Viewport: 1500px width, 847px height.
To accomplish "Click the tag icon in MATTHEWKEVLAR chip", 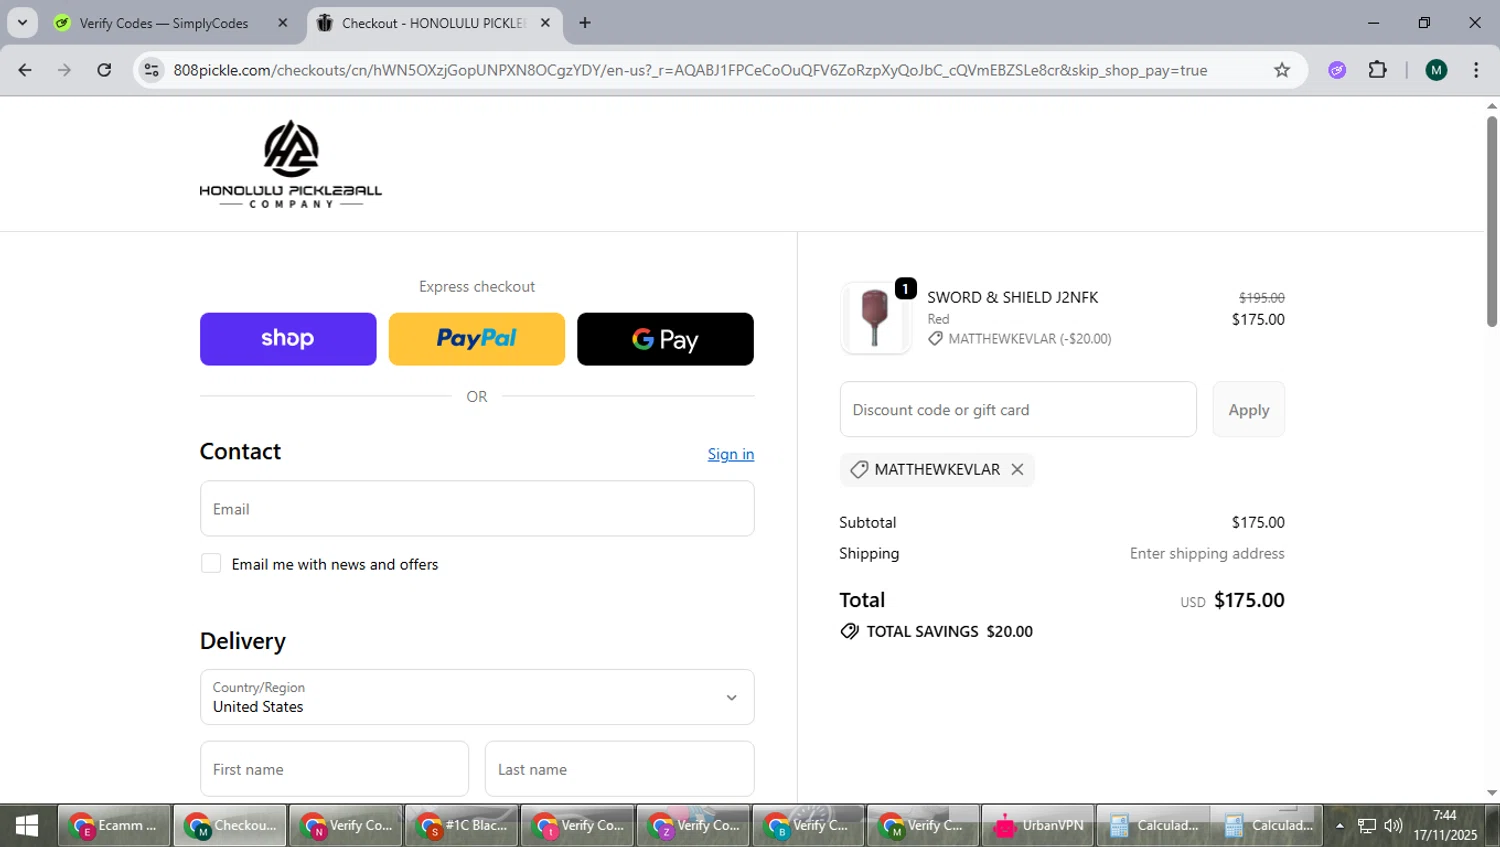I will click(858, 469).
